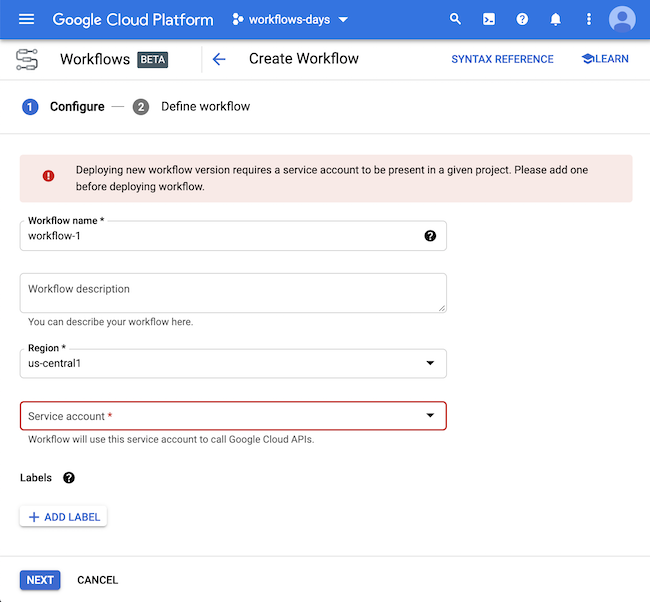Screen dimensions: 650x602
Task: Activate Cloud Shell terminal icon
Action: 489,19
